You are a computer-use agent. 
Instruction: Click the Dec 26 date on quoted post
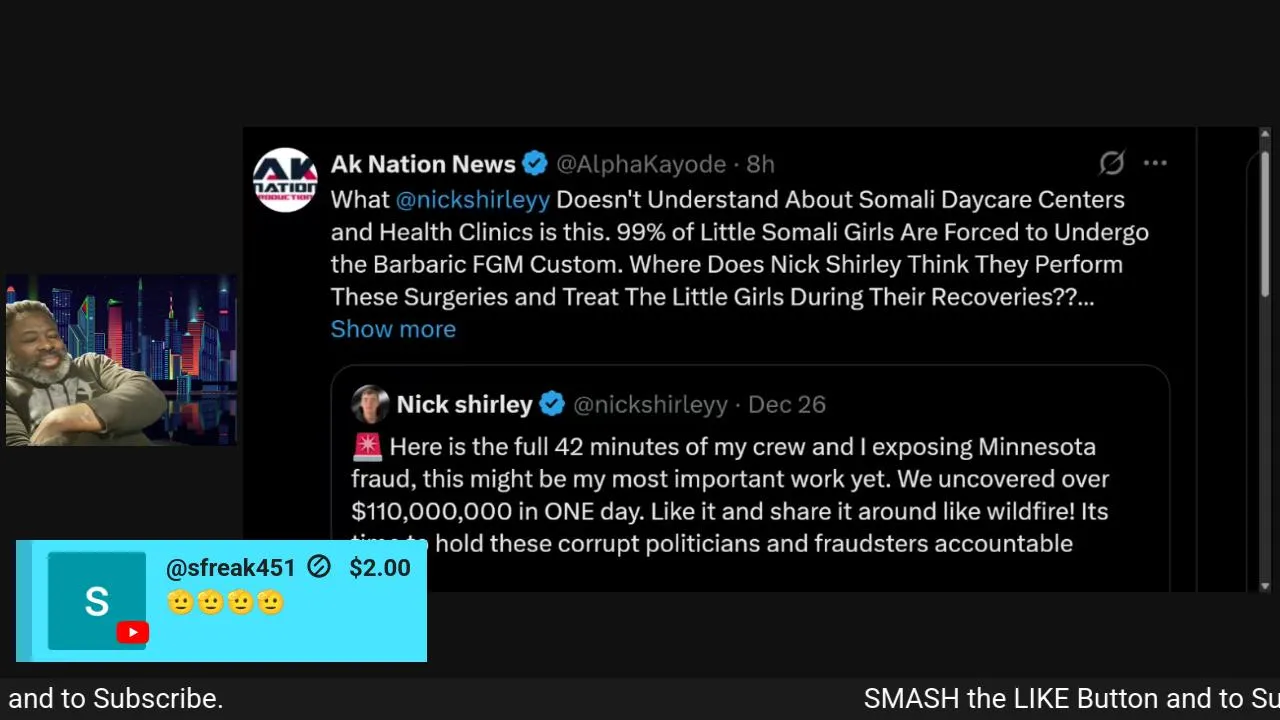point(787,404)
